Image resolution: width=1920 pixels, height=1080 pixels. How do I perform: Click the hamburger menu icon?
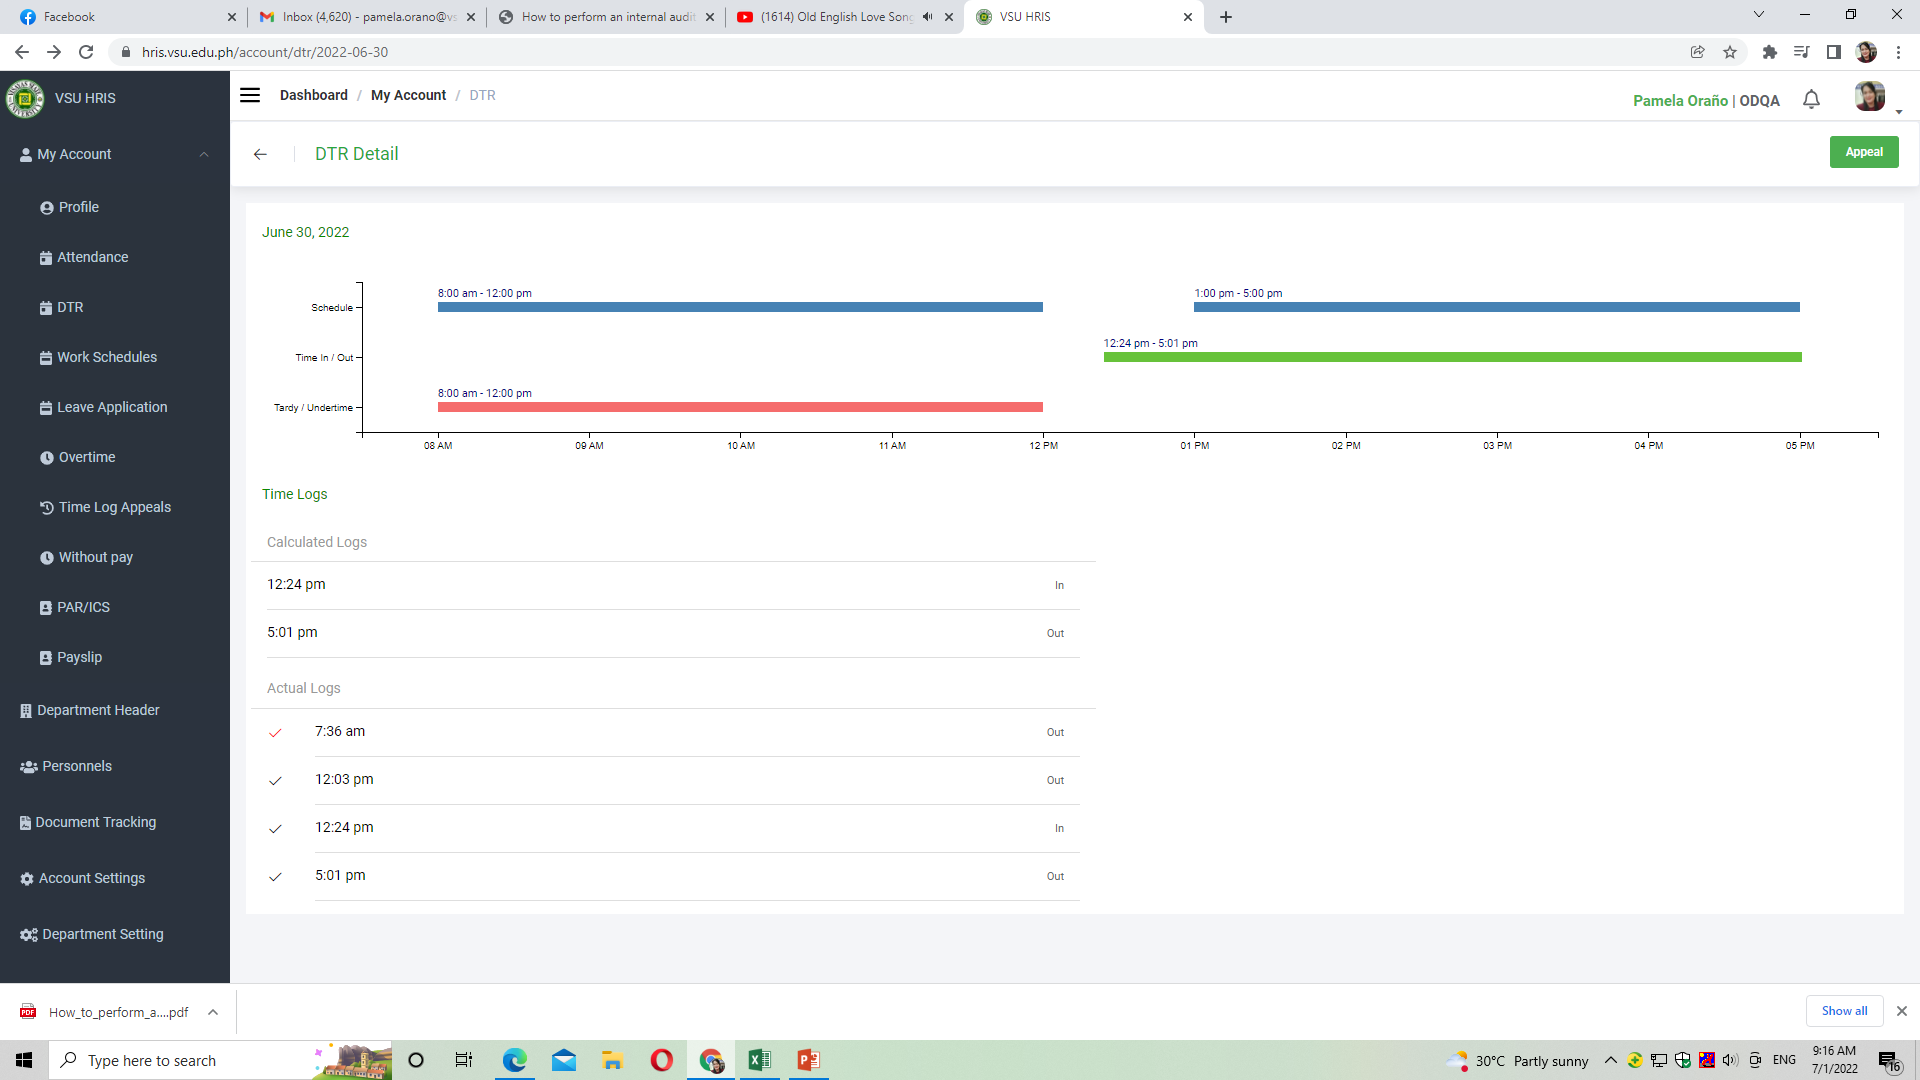[x=250, y=95]
